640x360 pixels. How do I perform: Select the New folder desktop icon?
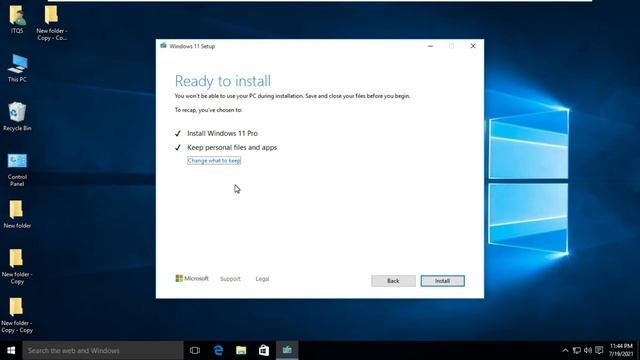click(17, 214)
